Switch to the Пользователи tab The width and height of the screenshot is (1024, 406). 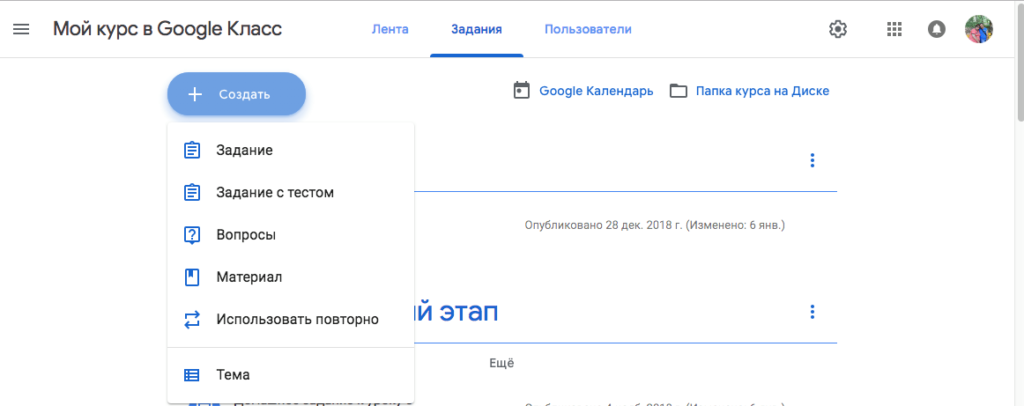point(588,29)
